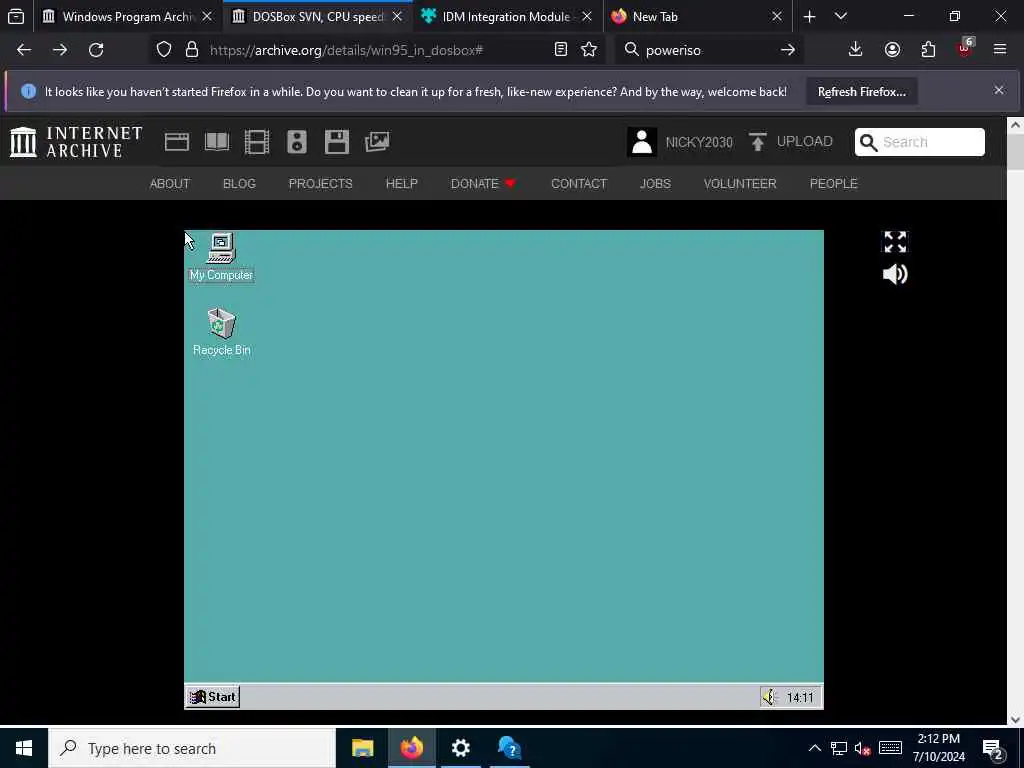The width and height of the screenshot is (1024, 768).
Task: Open the DONATE link
Action: pos(483,184)
